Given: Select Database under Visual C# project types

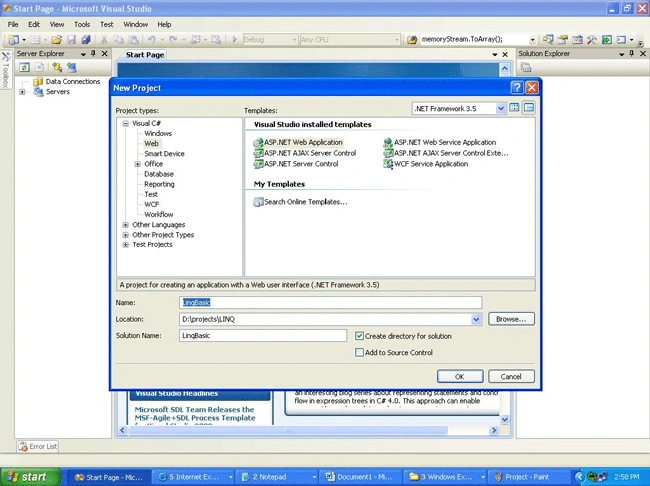Looking at the screenshot, I should [x=159, y=174].
